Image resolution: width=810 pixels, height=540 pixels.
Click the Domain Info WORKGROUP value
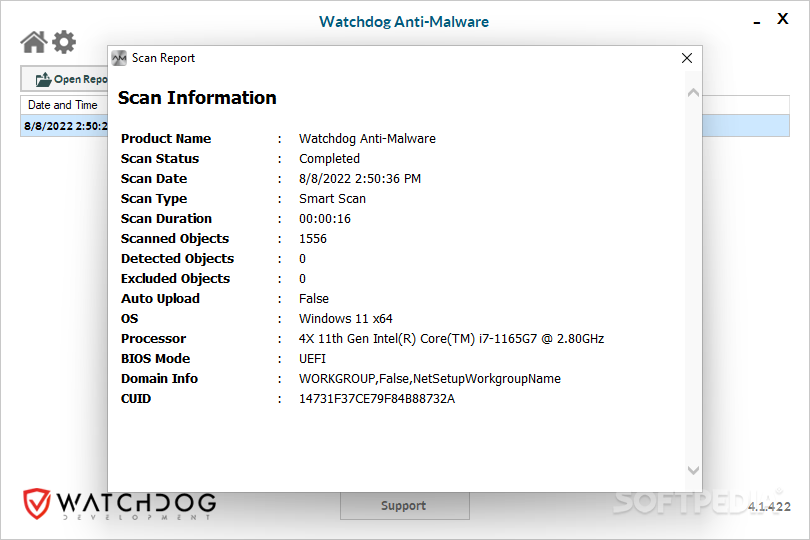pos(429,379)
